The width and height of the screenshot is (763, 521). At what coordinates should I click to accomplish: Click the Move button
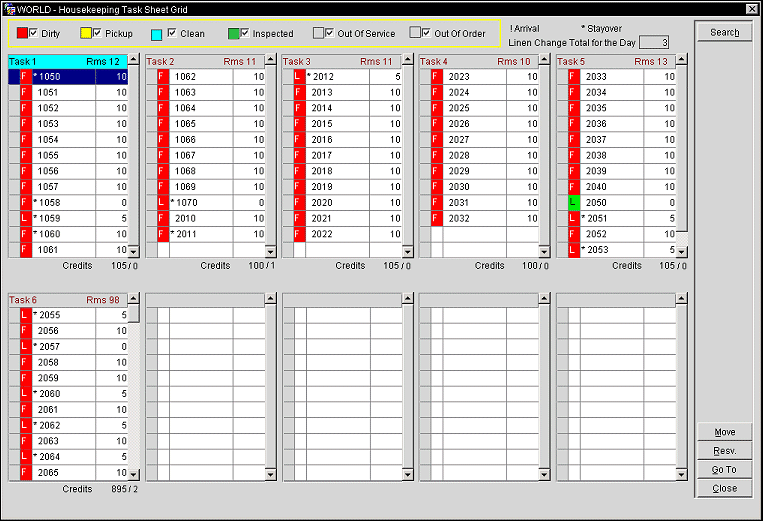point(725,432)
